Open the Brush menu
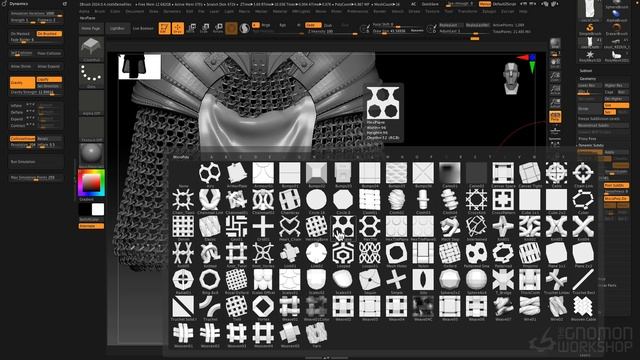 100,11
